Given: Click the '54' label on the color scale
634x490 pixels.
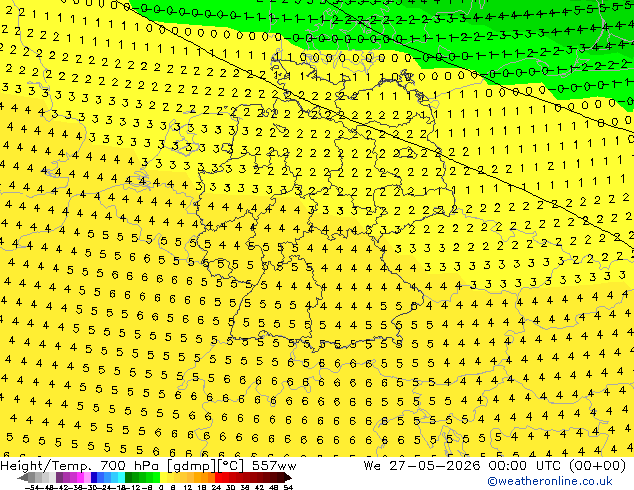Looking at the screenshot, I should pos(288,488).
